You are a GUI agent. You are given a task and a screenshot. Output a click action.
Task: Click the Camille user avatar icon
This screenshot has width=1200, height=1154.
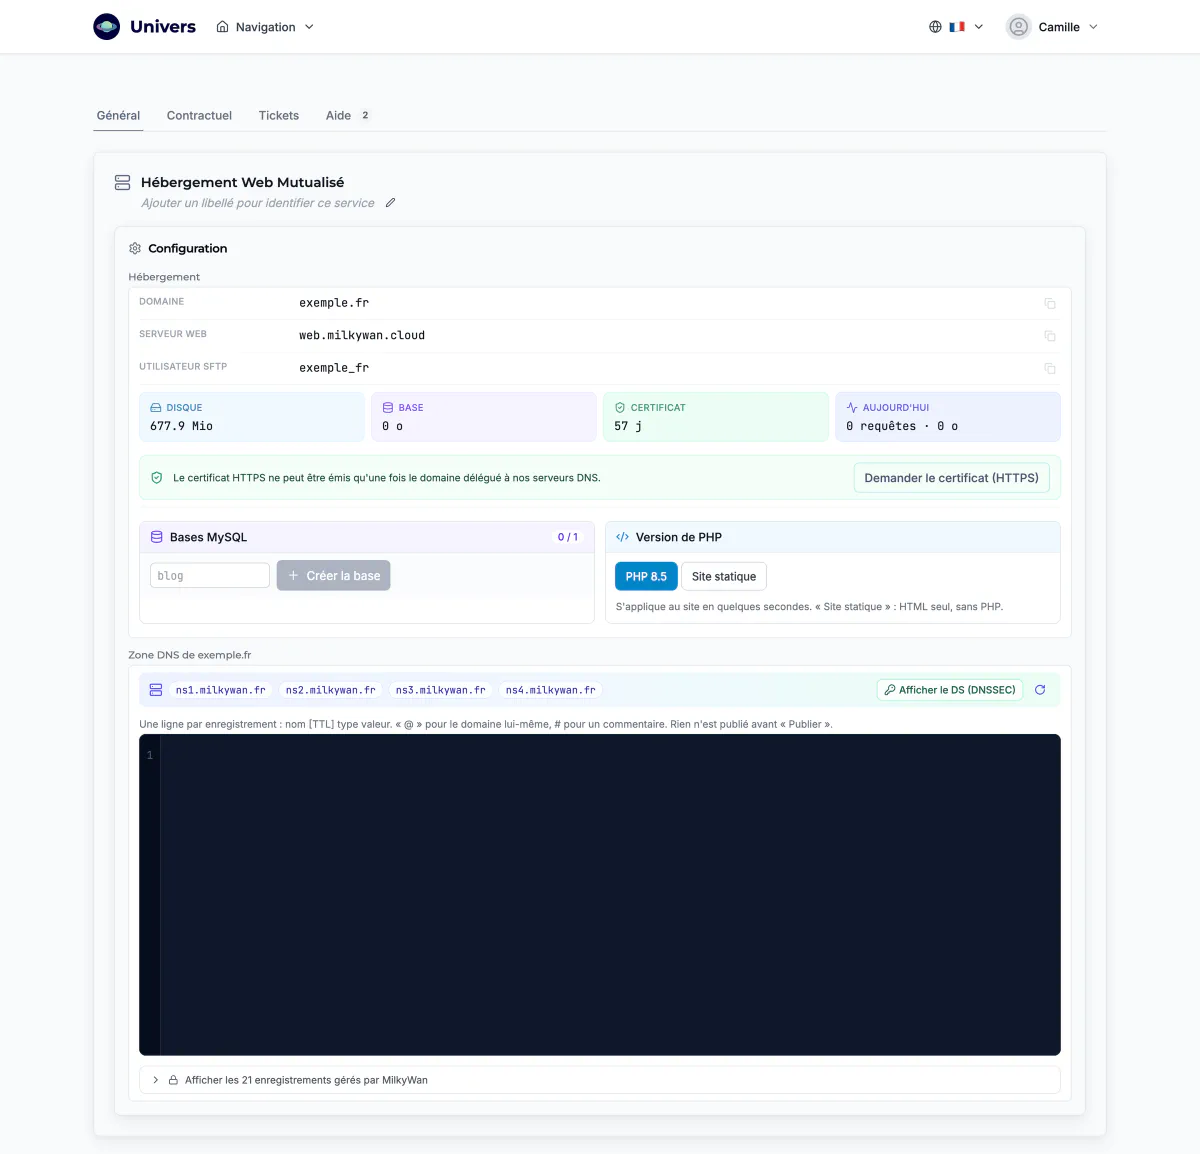pos(1018,27)
